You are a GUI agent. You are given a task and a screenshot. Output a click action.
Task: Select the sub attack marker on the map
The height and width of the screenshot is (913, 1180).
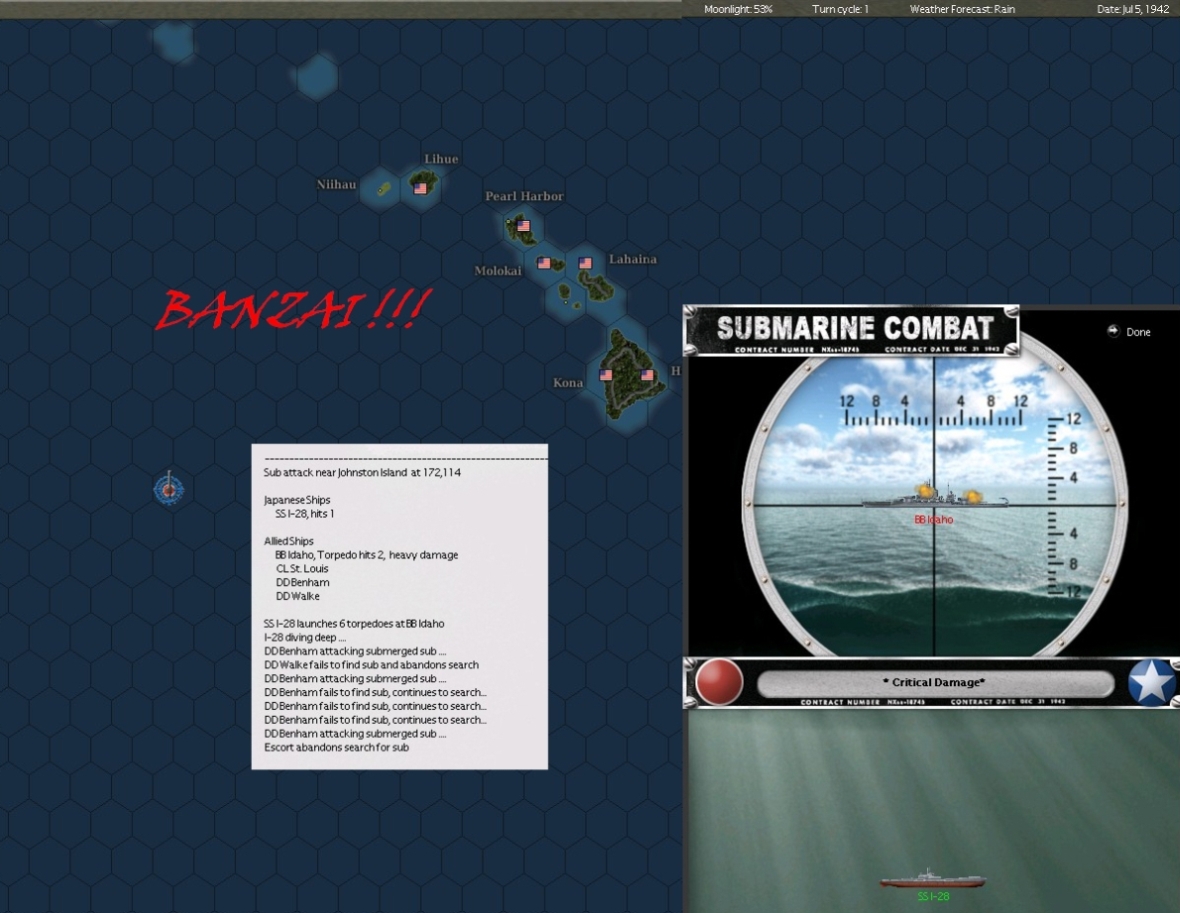(x=169, y=489)
